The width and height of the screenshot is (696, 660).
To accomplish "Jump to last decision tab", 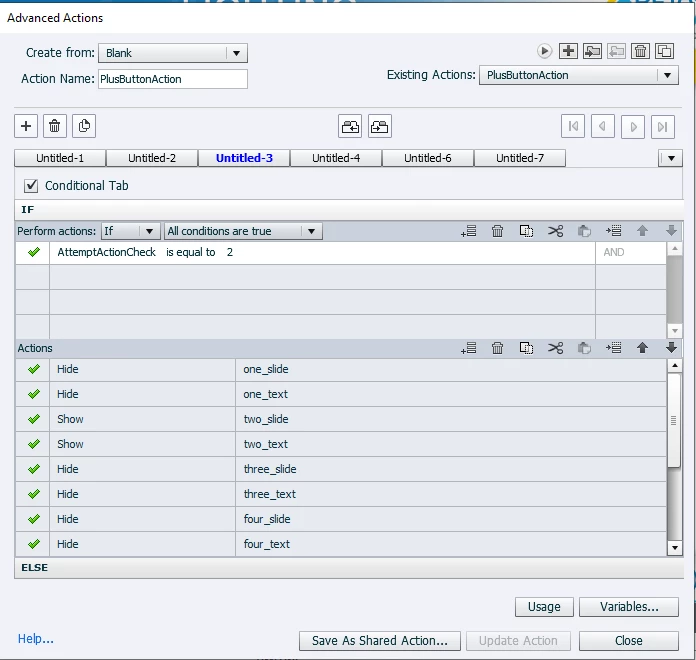I will click(663, 126).
